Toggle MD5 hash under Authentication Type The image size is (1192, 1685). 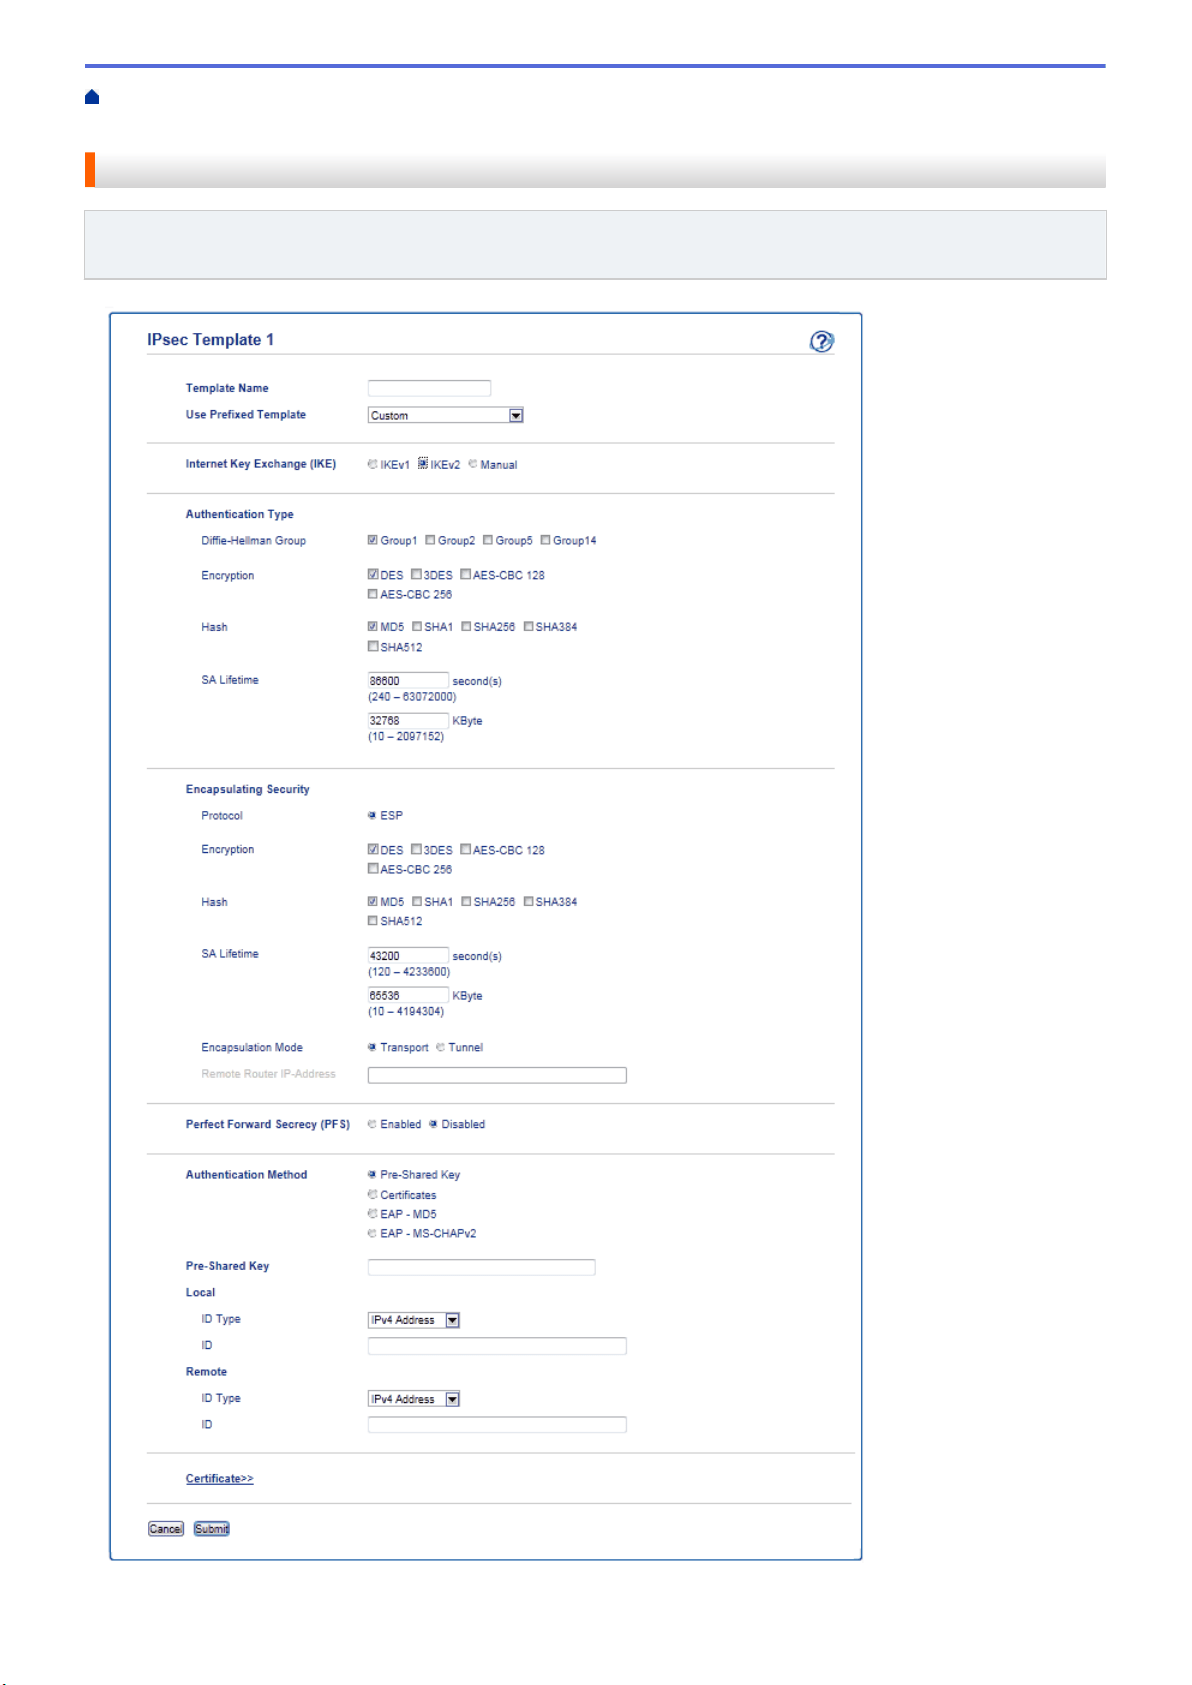click(373, 627)
